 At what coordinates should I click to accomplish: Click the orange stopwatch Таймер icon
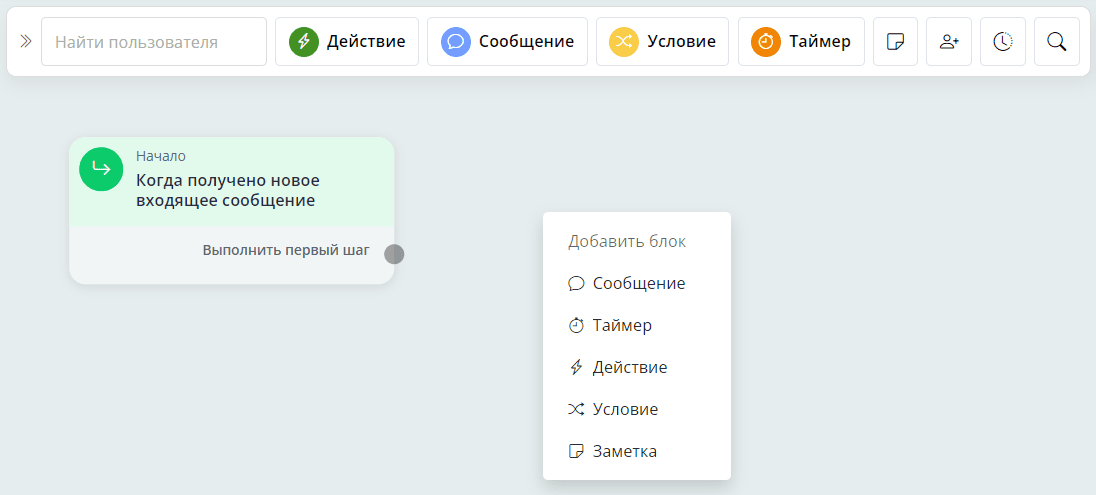[x=766, y=42]
